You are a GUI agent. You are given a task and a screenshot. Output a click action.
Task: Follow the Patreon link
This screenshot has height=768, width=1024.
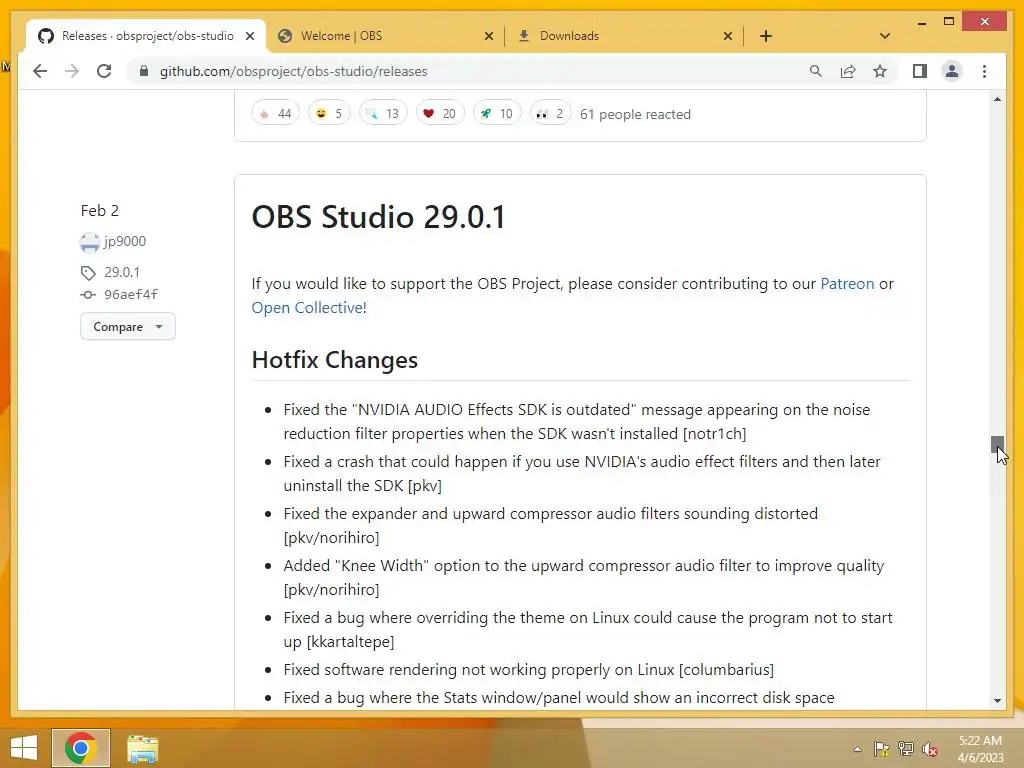pyautogui.click(x=847, y=283)
